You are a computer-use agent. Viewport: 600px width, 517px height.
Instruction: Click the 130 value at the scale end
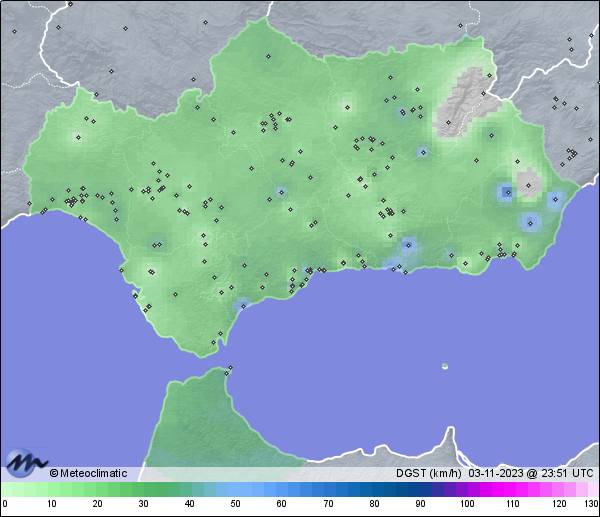click(592, 504)
